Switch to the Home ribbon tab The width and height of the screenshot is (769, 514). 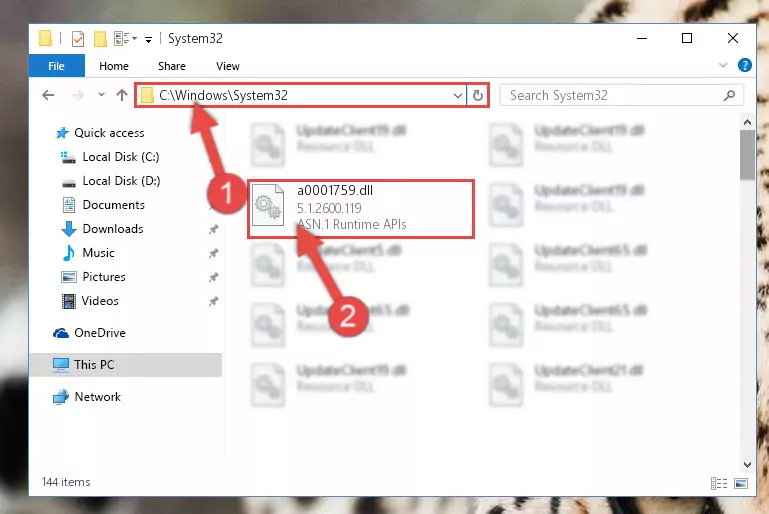114,66
